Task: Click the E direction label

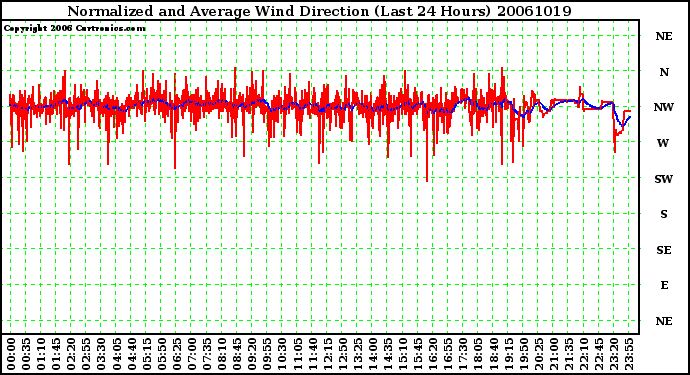Action: 664,286
